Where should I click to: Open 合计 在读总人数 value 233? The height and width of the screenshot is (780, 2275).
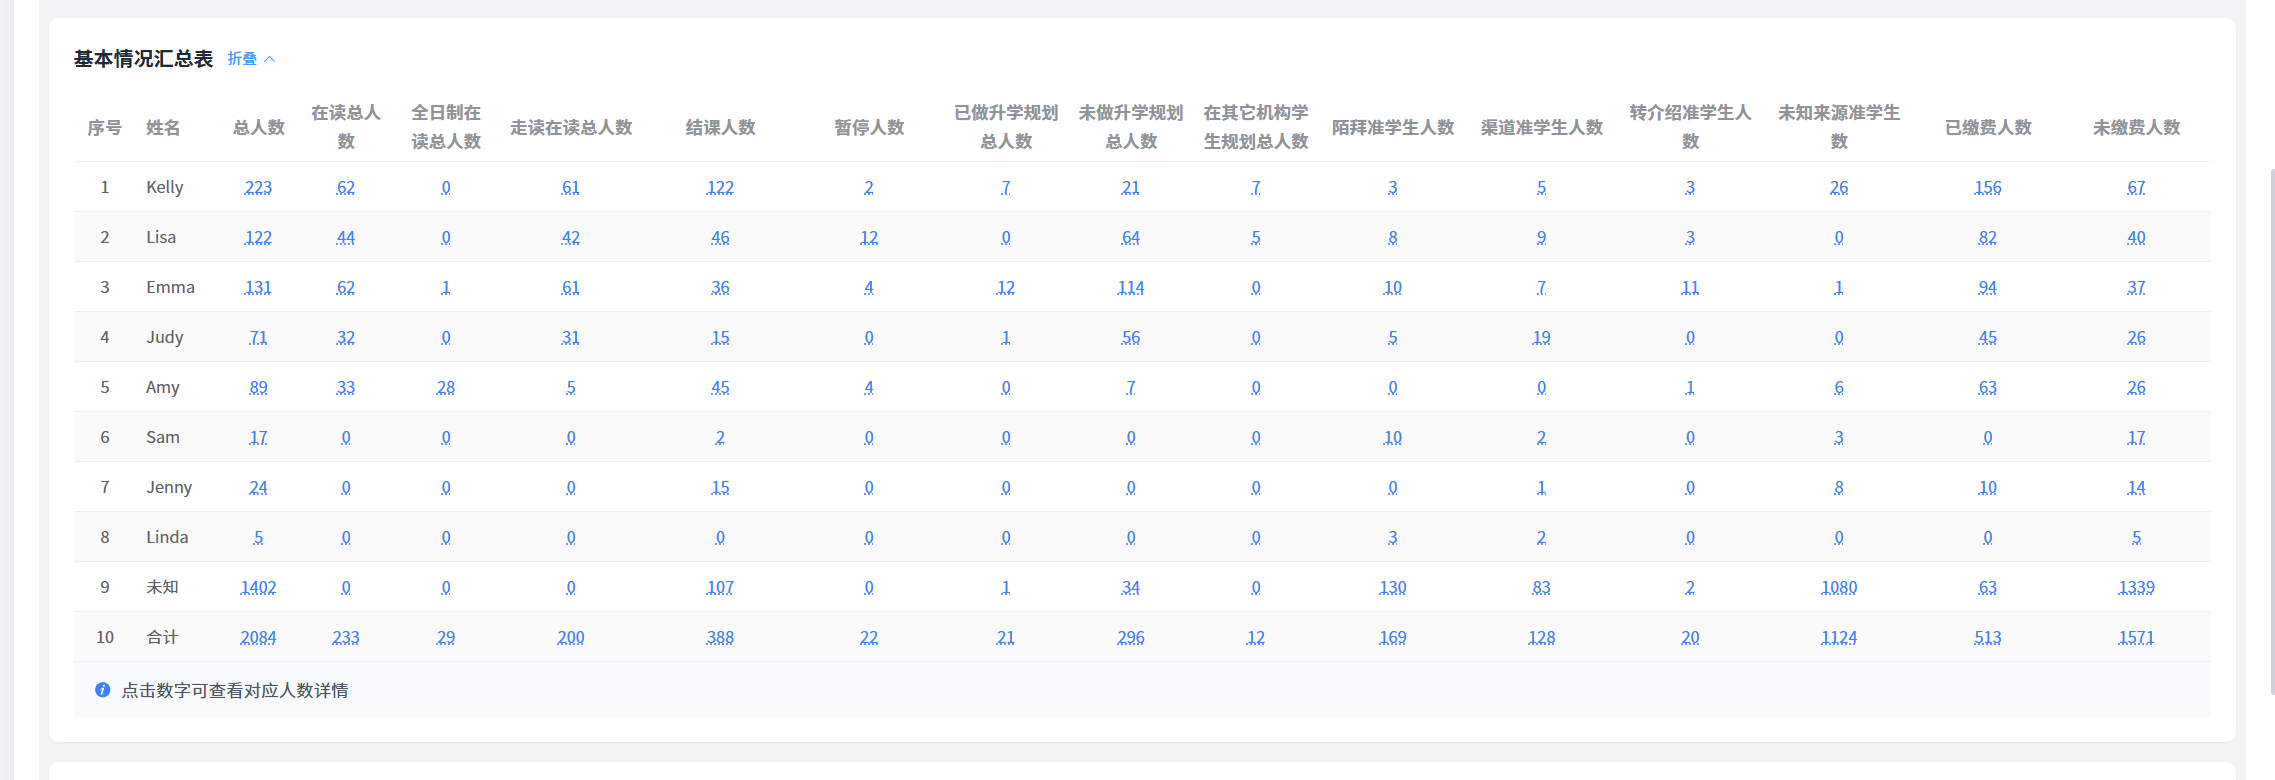346,637
